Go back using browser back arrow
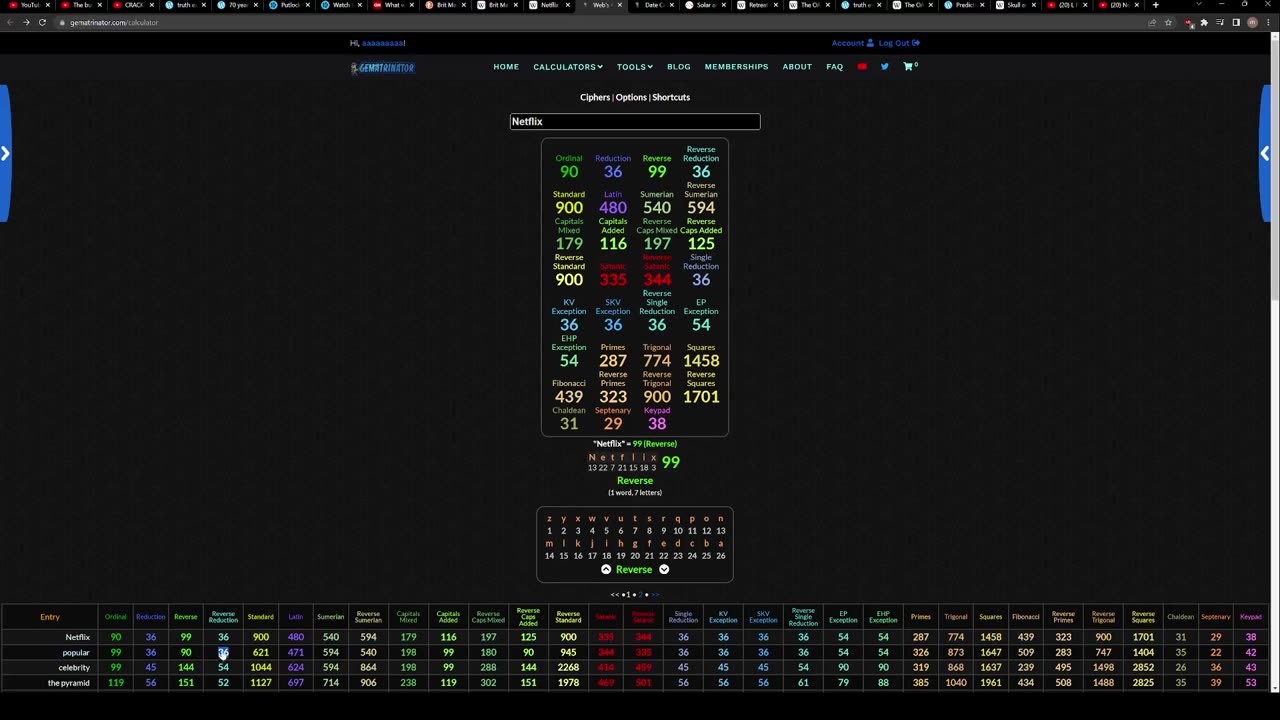The width and height of the screenshot is (1280, 720). point(10,22)
